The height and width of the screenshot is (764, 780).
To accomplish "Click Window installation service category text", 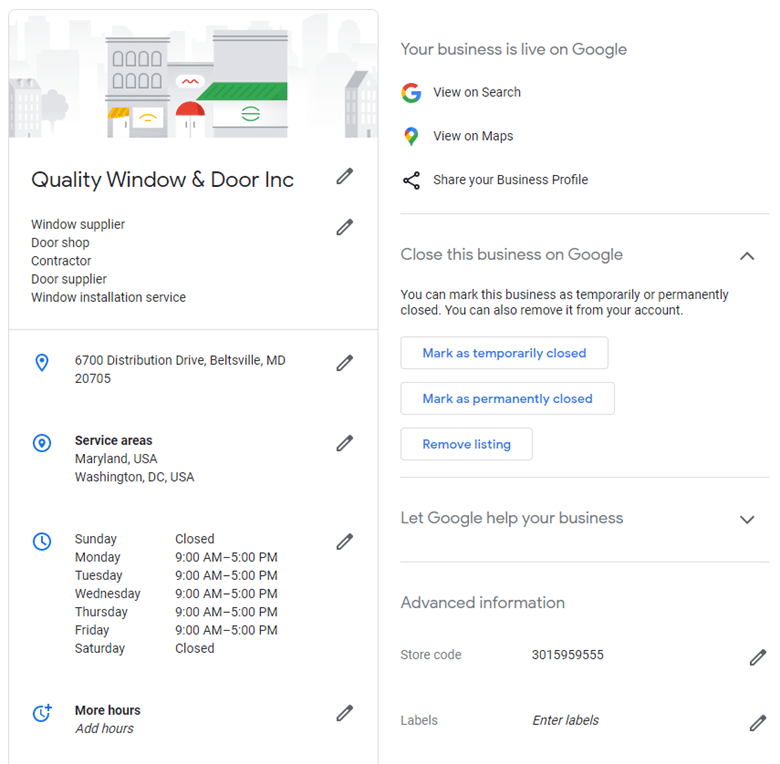I will [108, 297].
